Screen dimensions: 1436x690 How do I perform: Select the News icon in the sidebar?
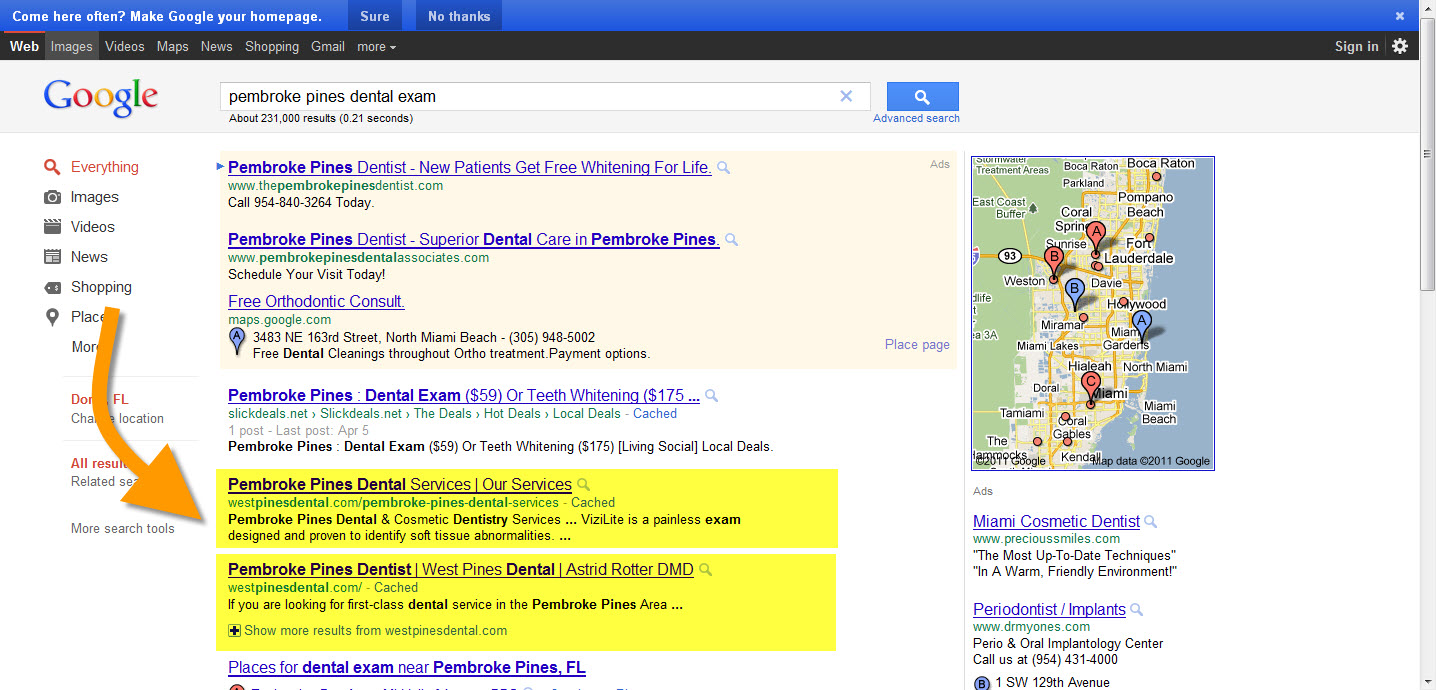click(x=53, y=257)
